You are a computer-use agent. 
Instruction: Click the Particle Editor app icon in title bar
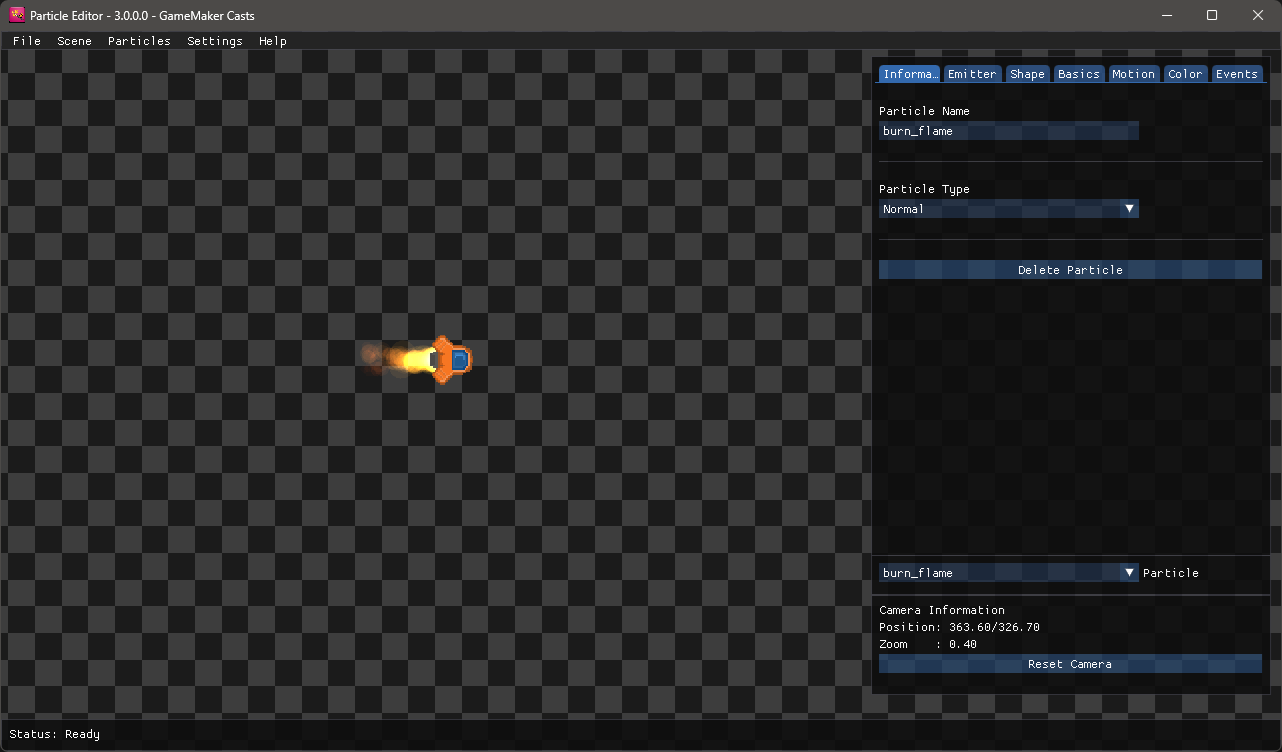(17, 15)
